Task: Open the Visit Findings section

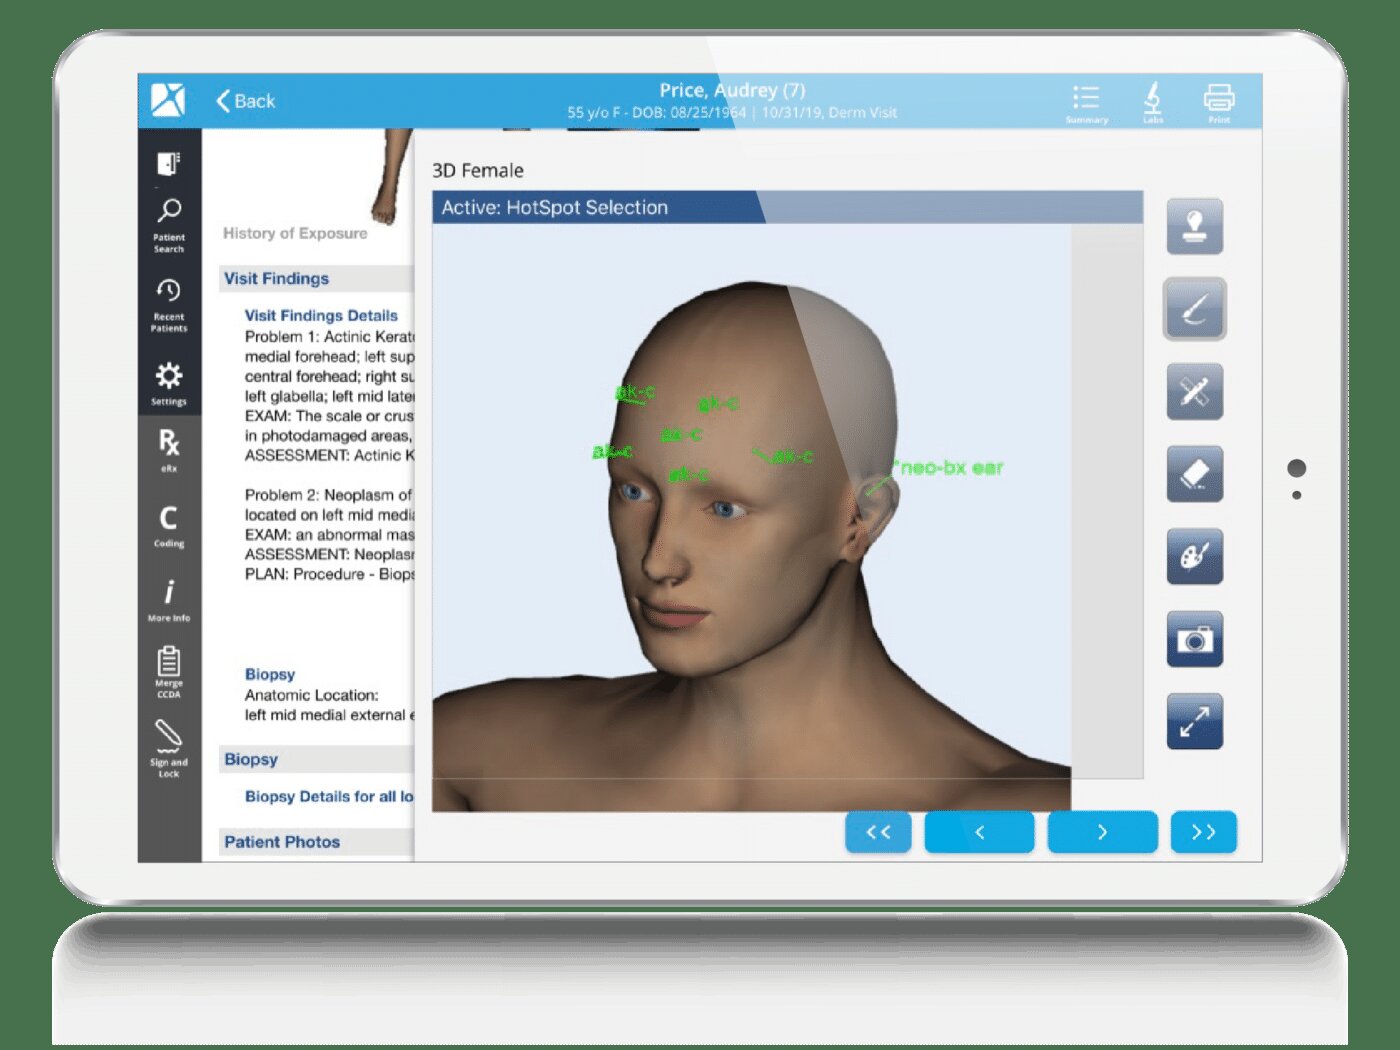Action: point(277,278)
